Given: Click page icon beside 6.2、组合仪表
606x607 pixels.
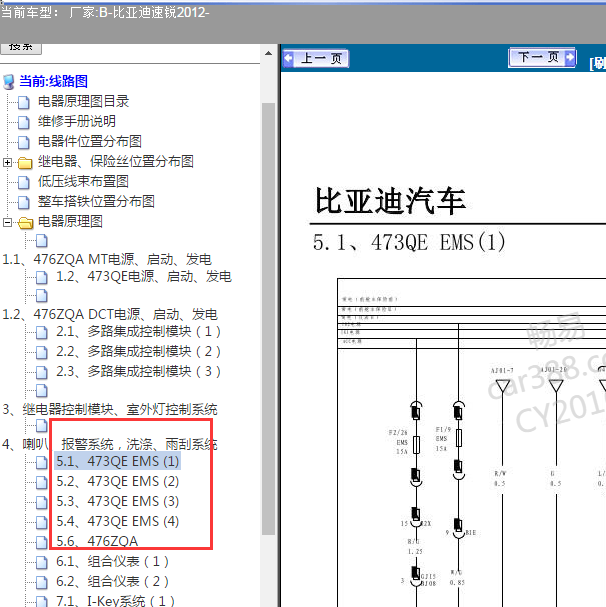Looking at the screenshot, I should tap(41, 583).
